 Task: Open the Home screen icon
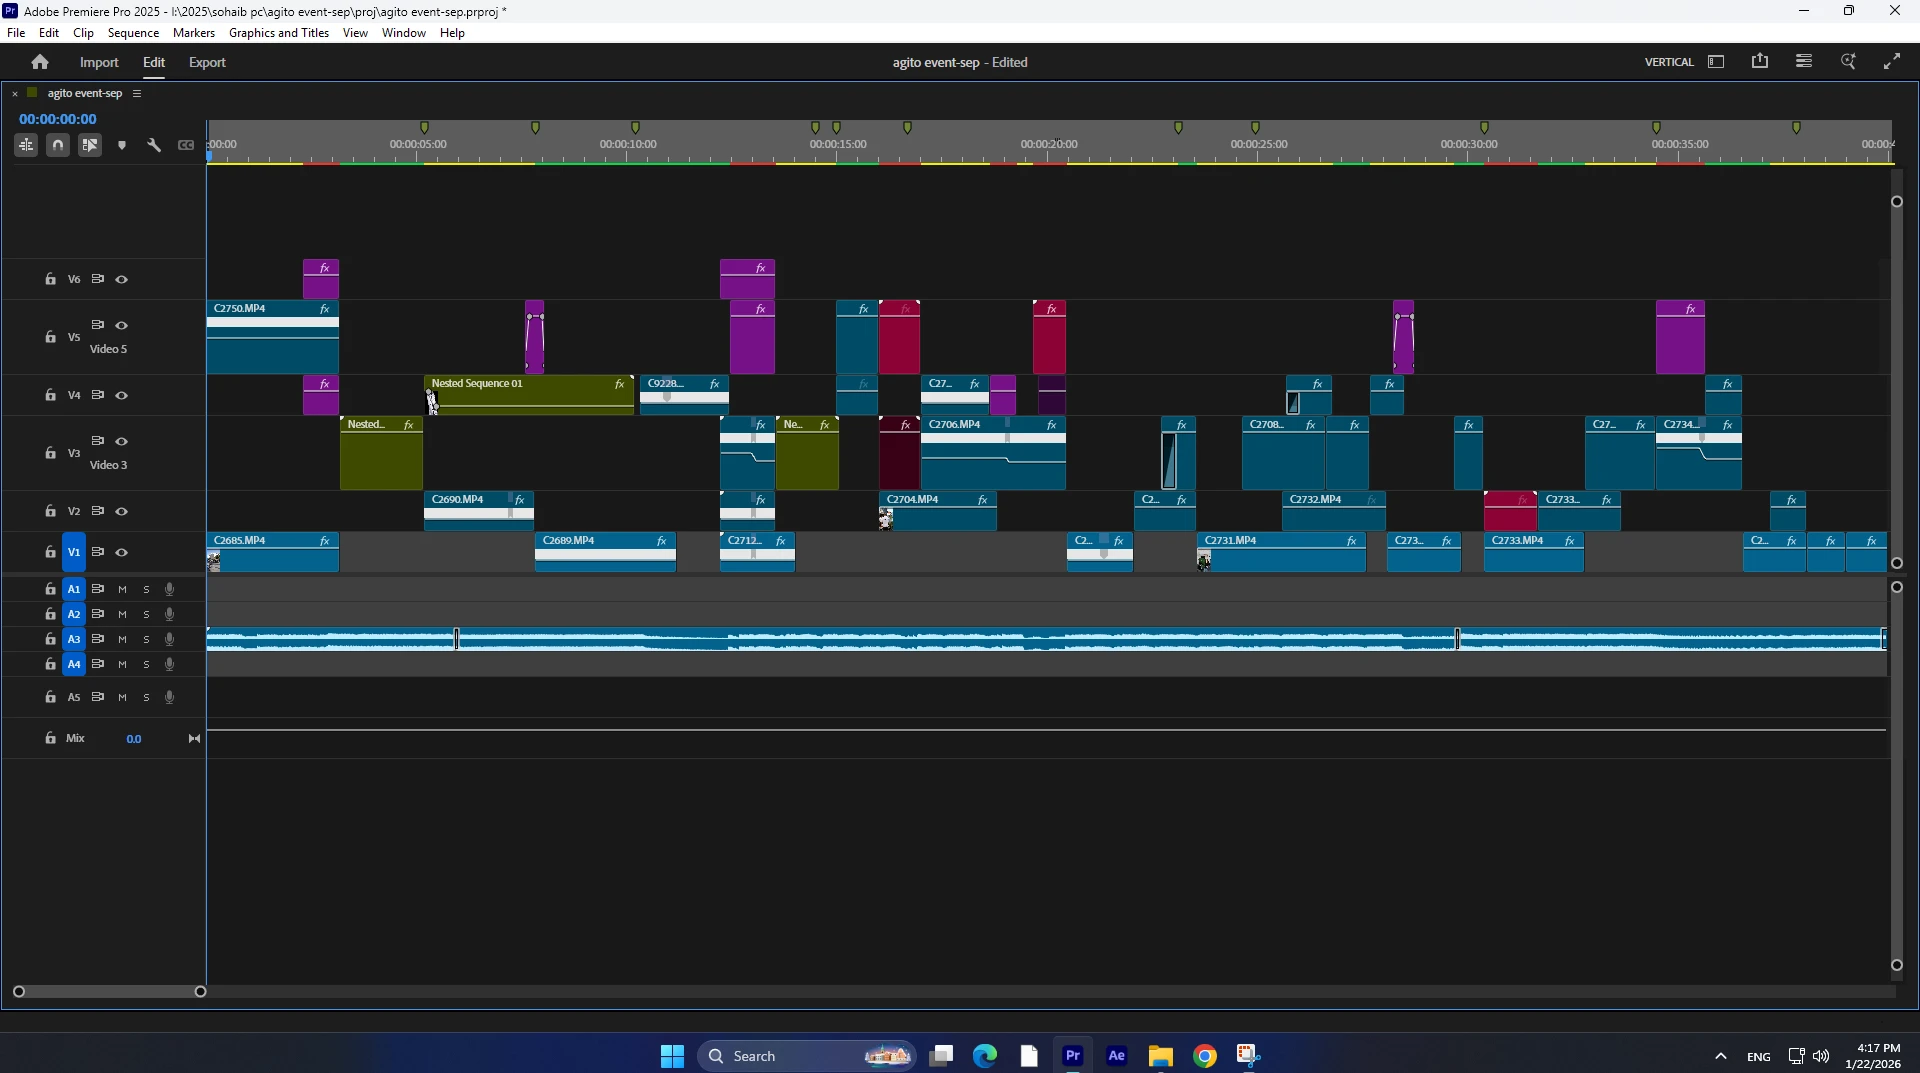click(40, 62)
